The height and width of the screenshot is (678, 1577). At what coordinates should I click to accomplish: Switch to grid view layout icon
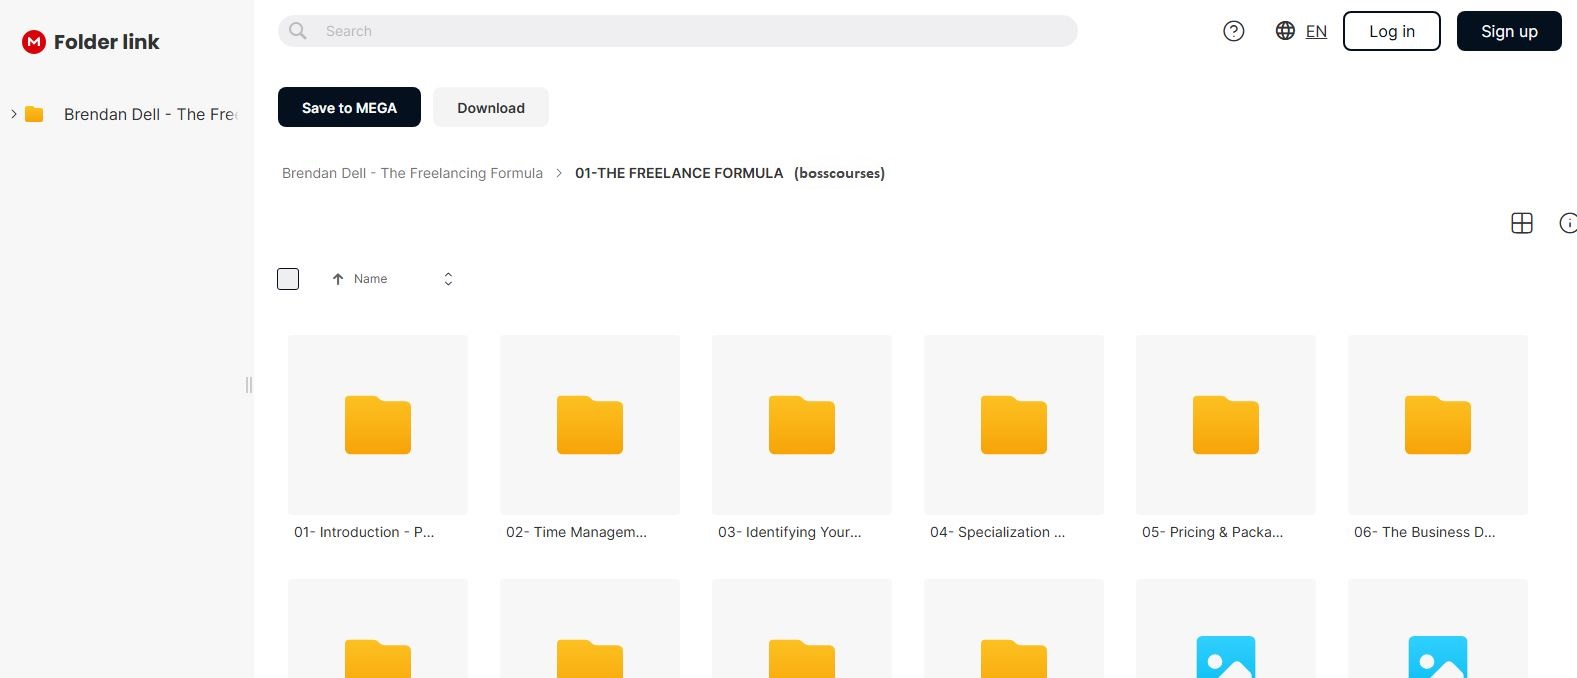pos(1521,223)
